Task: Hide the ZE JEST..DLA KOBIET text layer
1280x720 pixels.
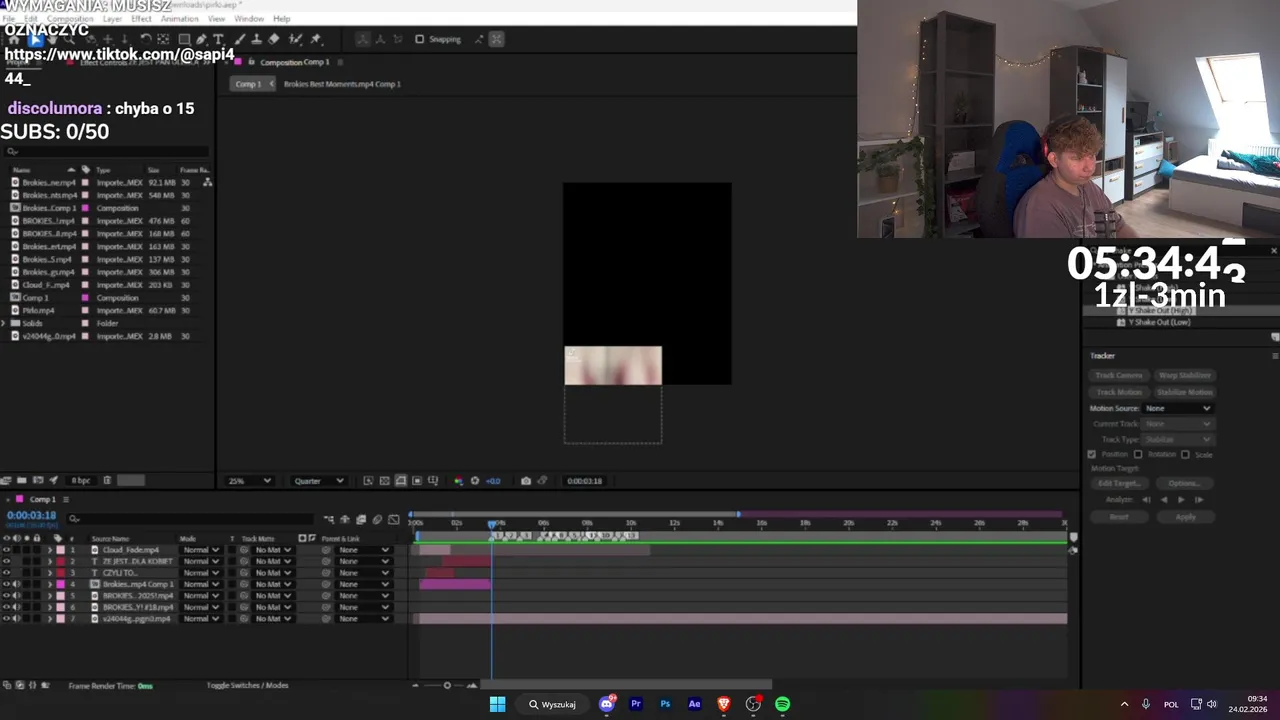Action: [x=7, y=561]
